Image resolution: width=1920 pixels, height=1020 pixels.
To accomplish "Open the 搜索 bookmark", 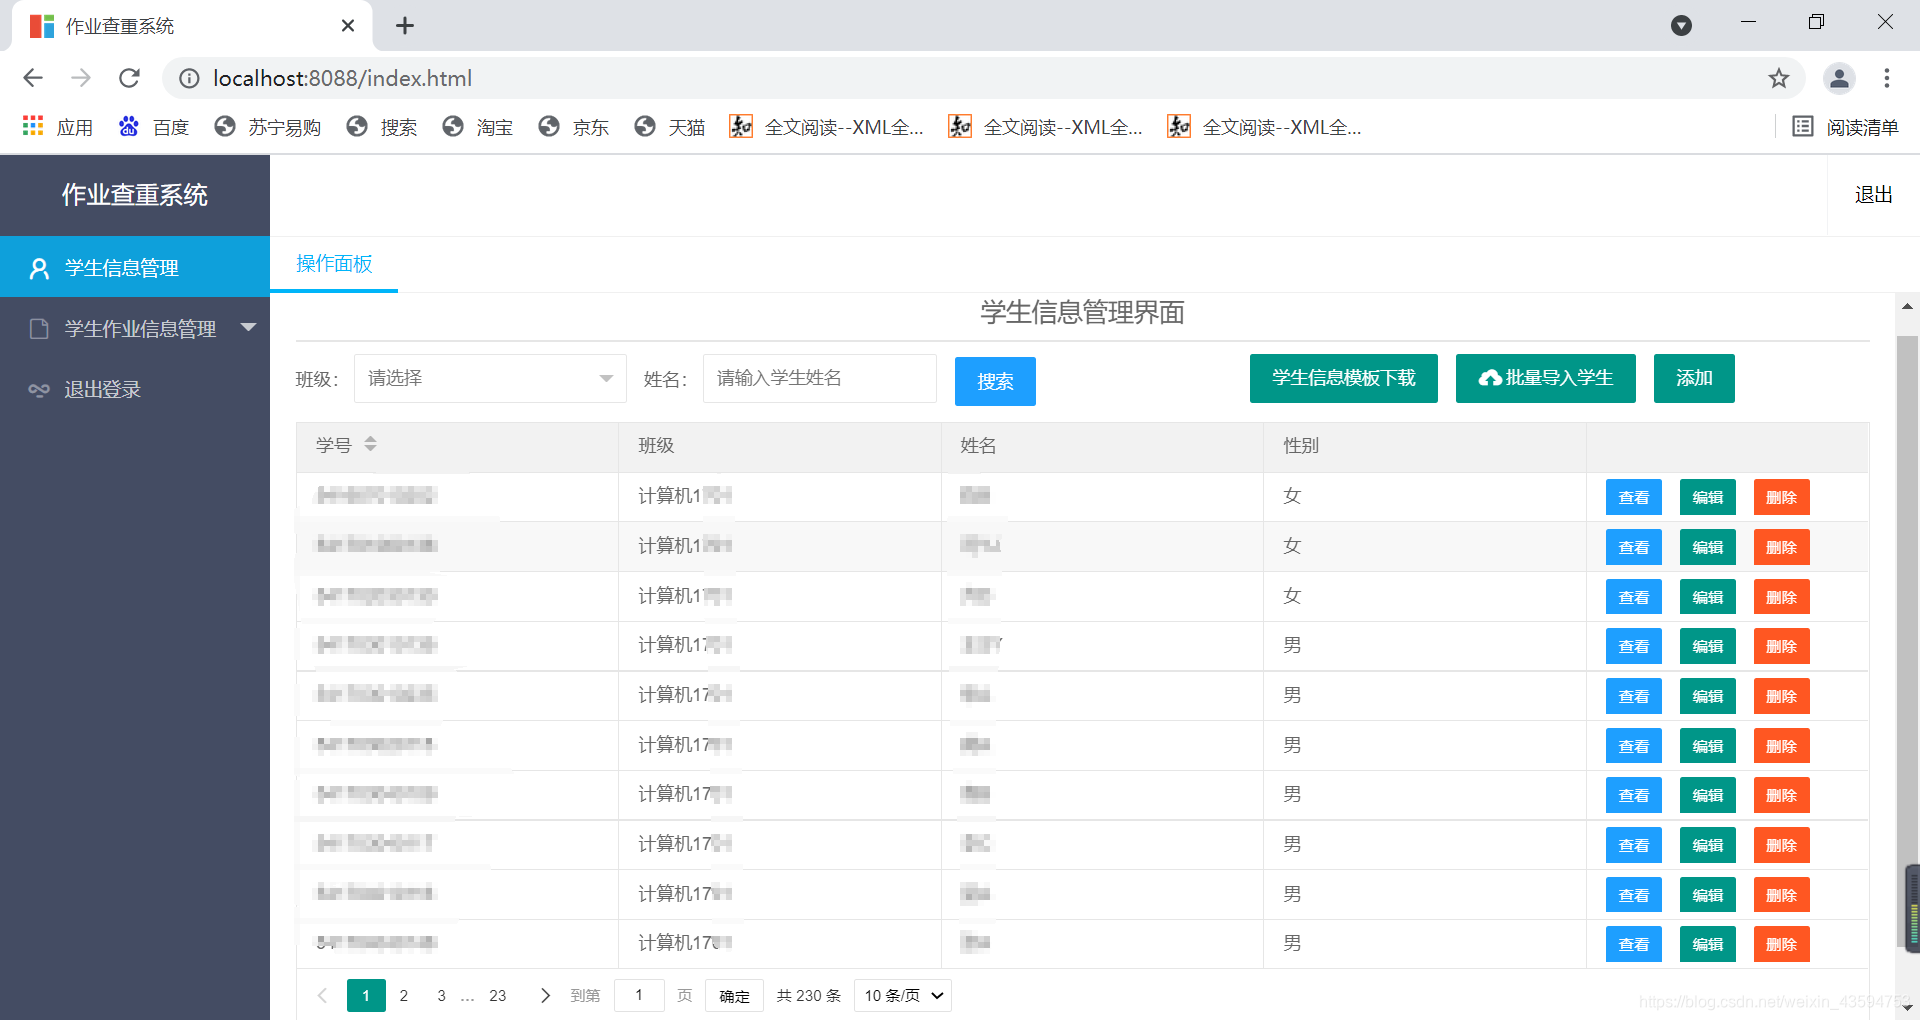I will pos(382,127).
